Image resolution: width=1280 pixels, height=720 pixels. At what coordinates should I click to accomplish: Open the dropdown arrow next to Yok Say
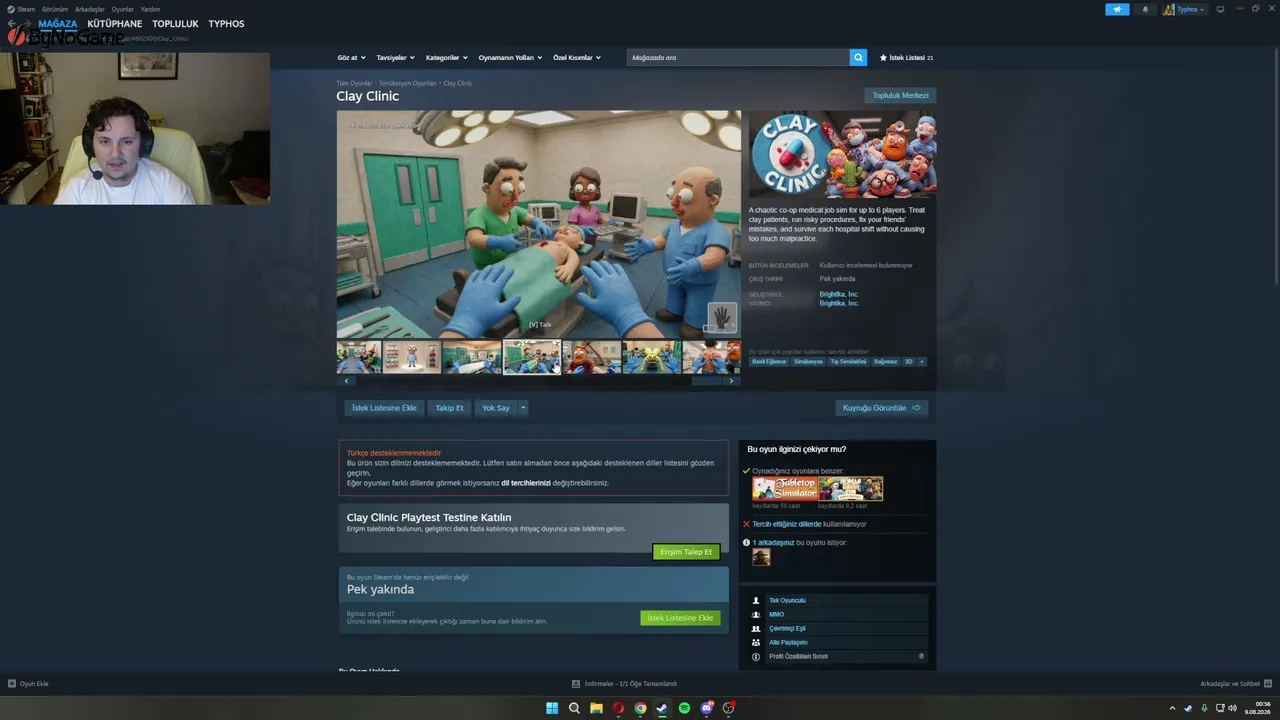click(x=522, y=408)
